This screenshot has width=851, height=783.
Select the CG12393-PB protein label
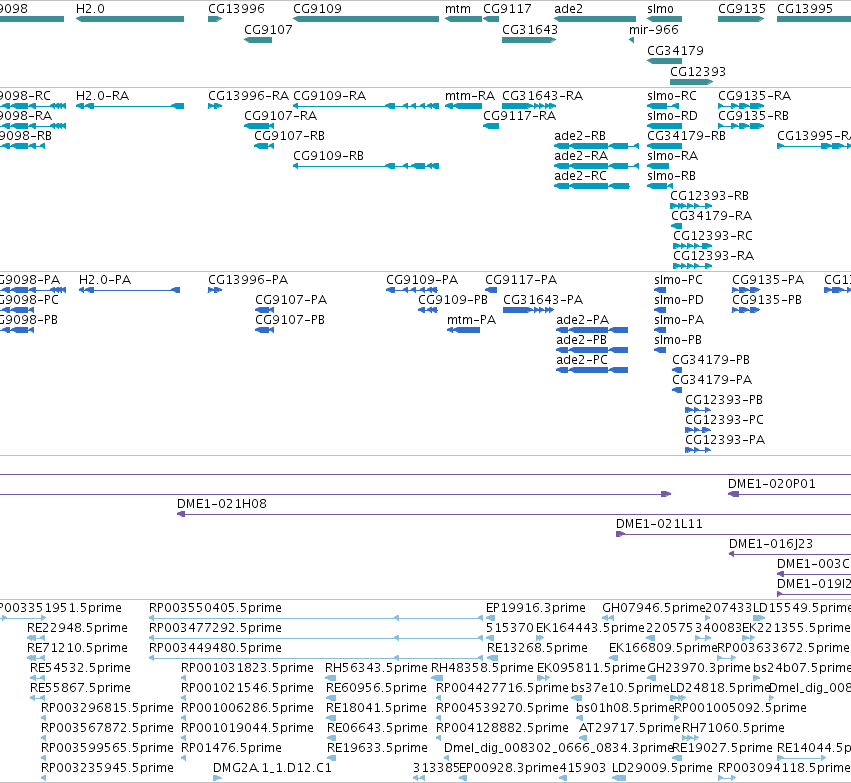724,400
